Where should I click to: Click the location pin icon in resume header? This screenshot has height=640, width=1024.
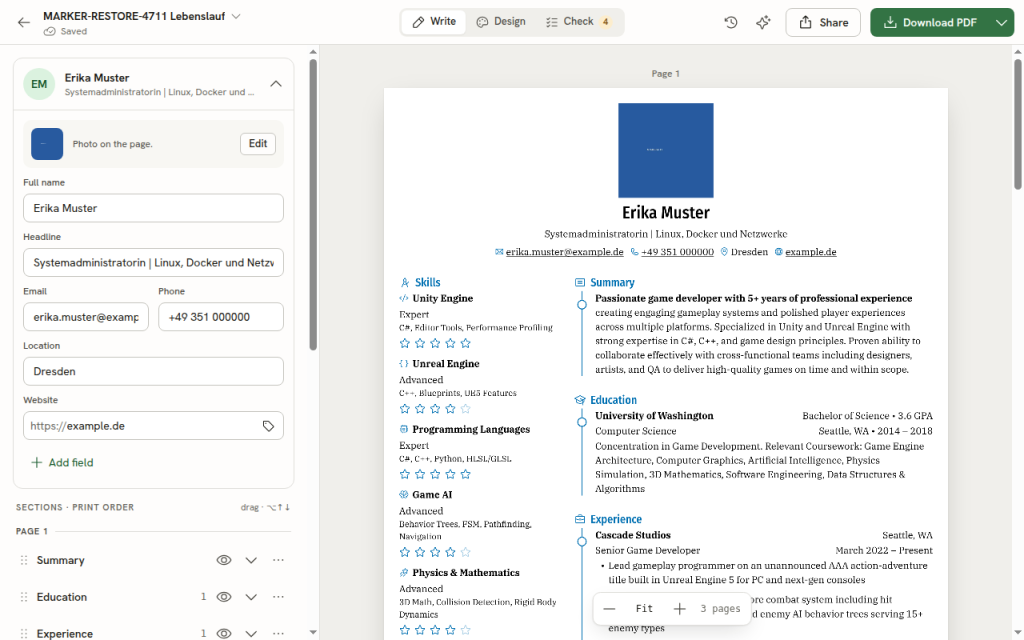click(x=724, y=252)
